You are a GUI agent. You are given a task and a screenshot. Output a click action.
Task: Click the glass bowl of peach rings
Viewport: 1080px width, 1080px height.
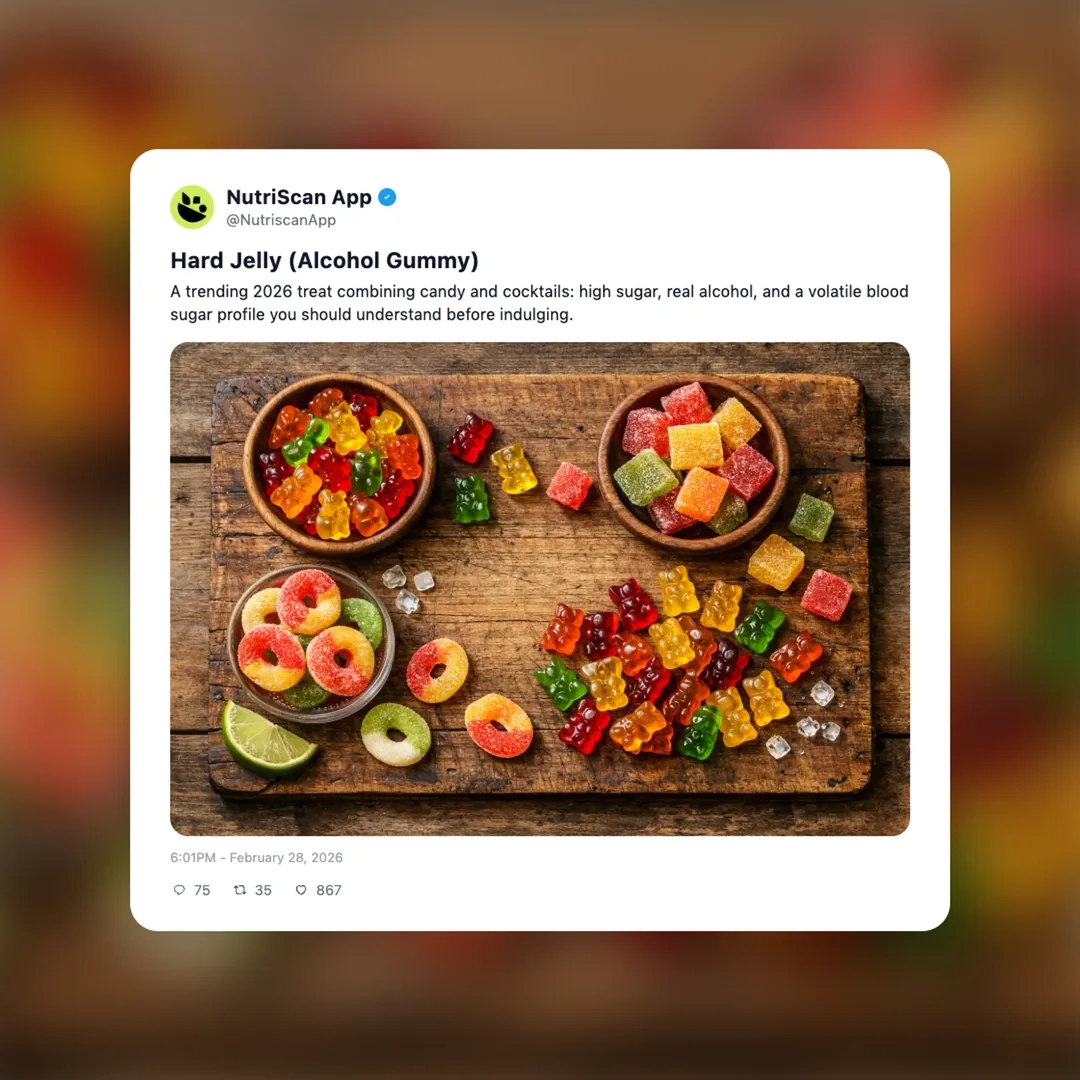click(x=311, y=643)
